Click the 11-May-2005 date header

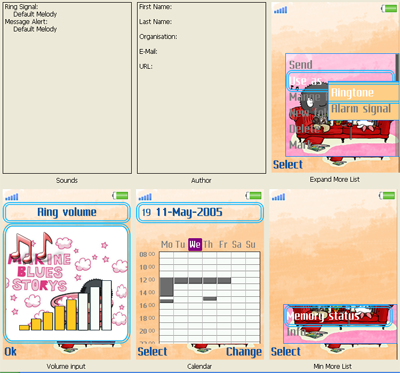pyautogui.click(x=189, y=212)
